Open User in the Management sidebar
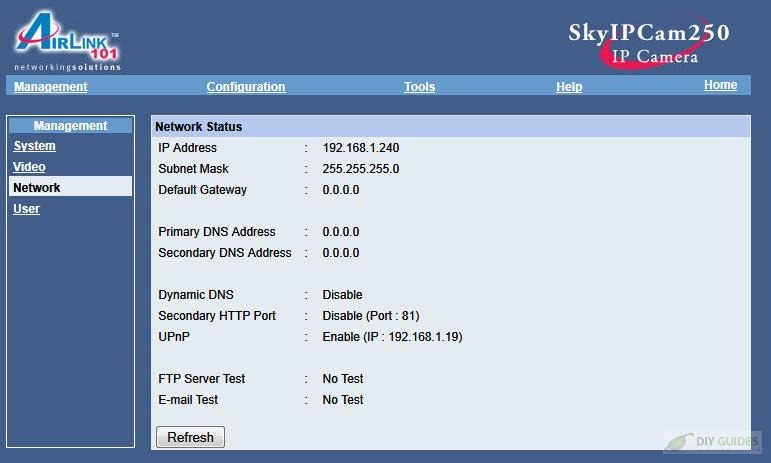This screenshot has height=463, width=771. tap(27, 209)
